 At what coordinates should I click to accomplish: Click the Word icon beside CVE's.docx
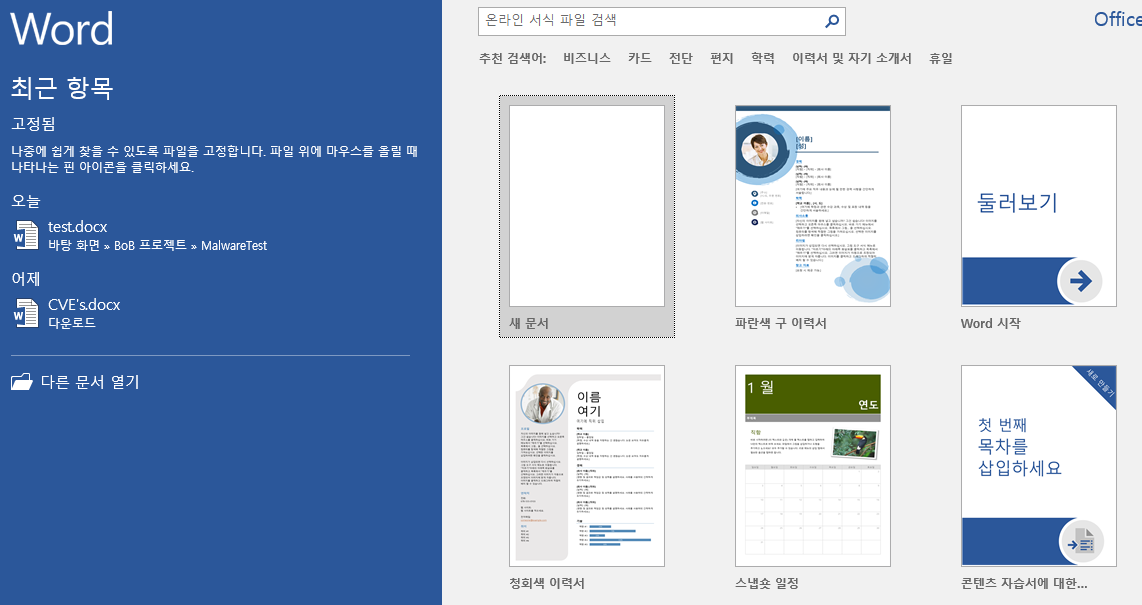click(26, 313)
